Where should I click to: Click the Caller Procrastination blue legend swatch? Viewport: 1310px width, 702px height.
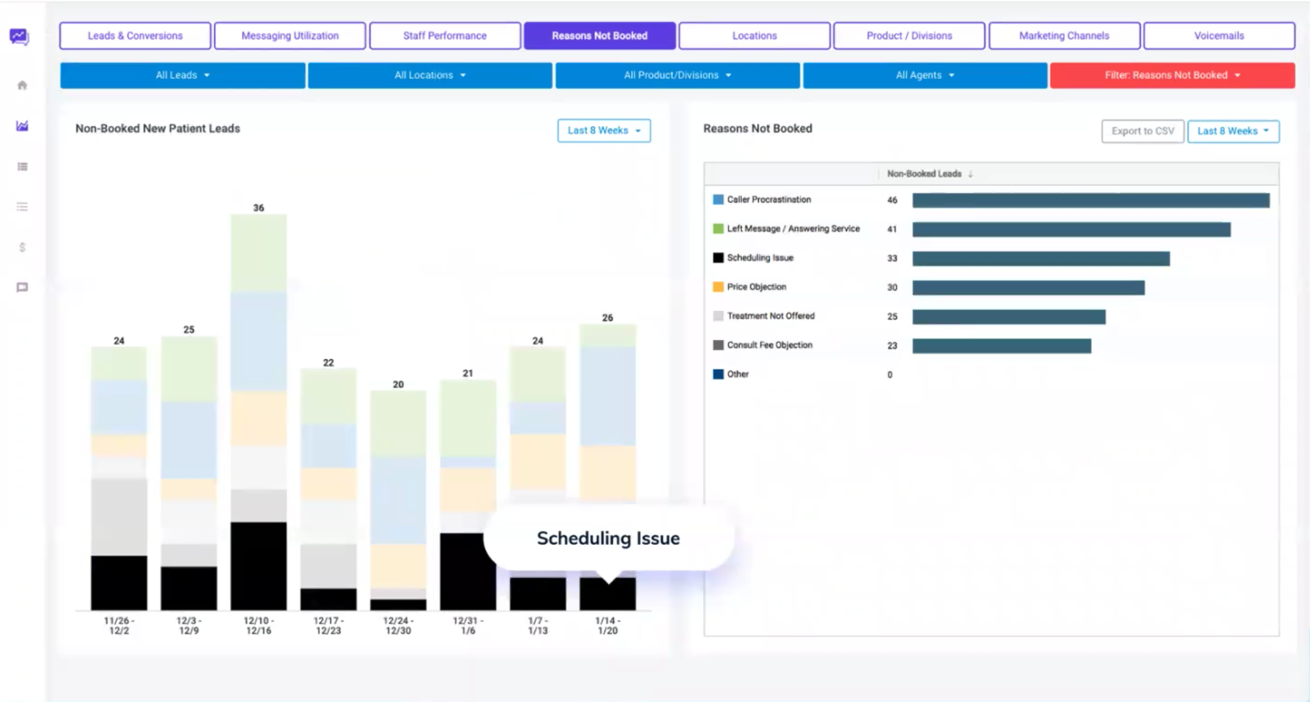(715, 199)
